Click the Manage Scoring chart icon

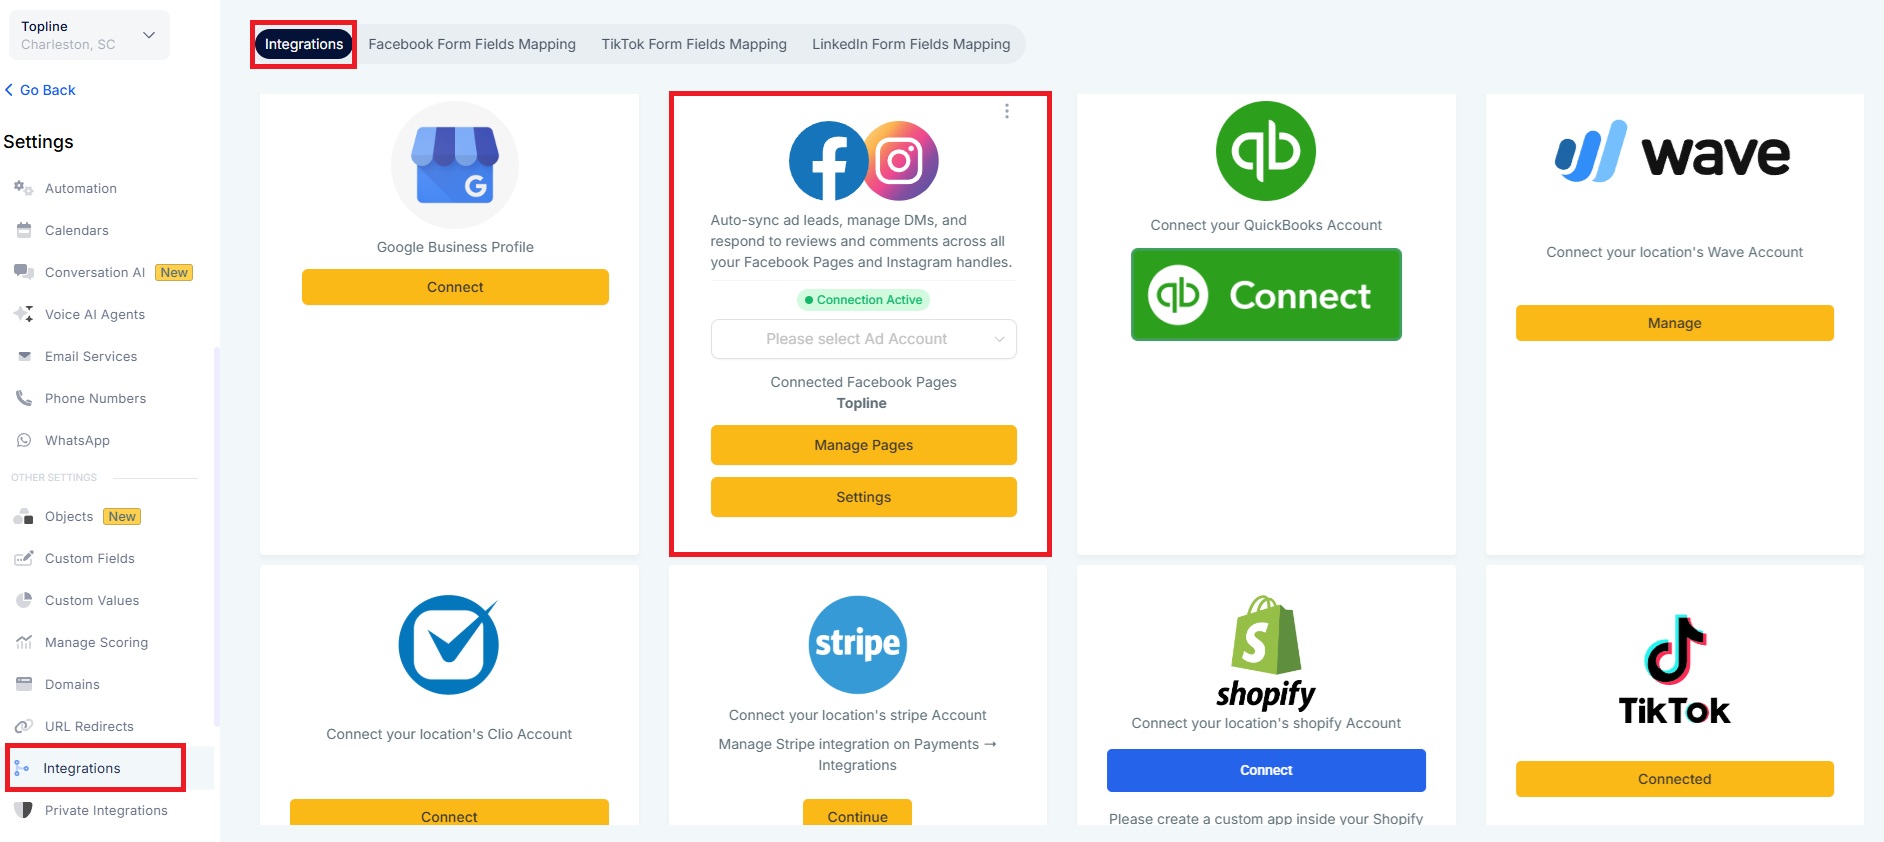click(x=24, y=642)
